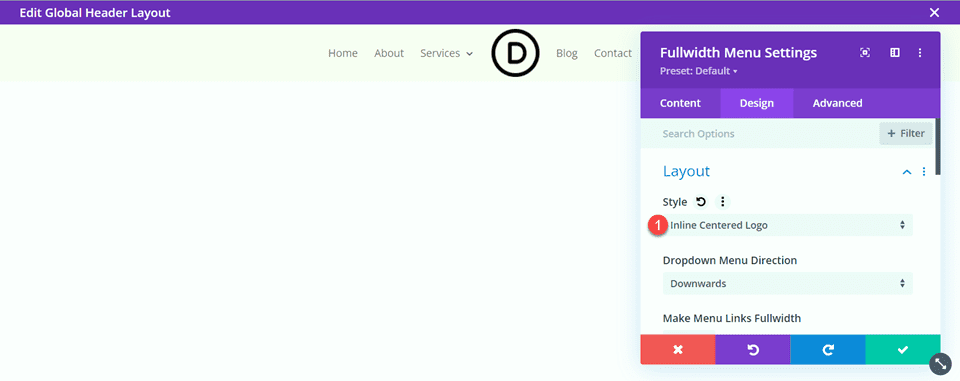This screenshot has height=381, width=960.
Task: Close the Edit Global Header Layout bar
Action: [x=934, y=12]
